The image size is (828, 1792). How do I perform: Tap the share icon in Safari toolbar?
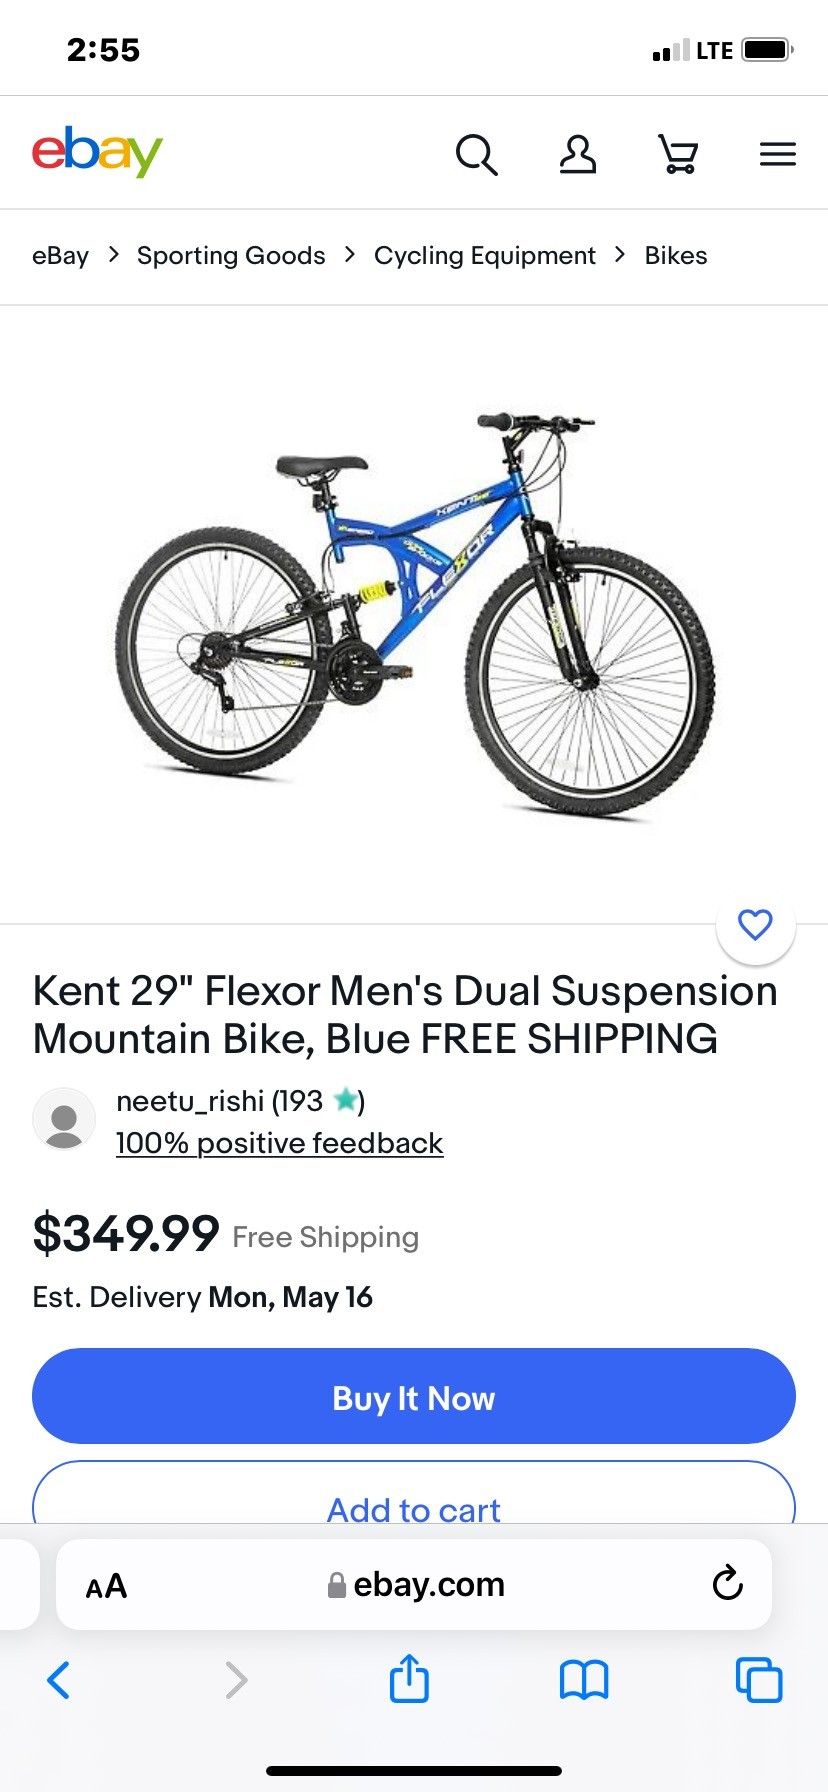point(408,1680)
